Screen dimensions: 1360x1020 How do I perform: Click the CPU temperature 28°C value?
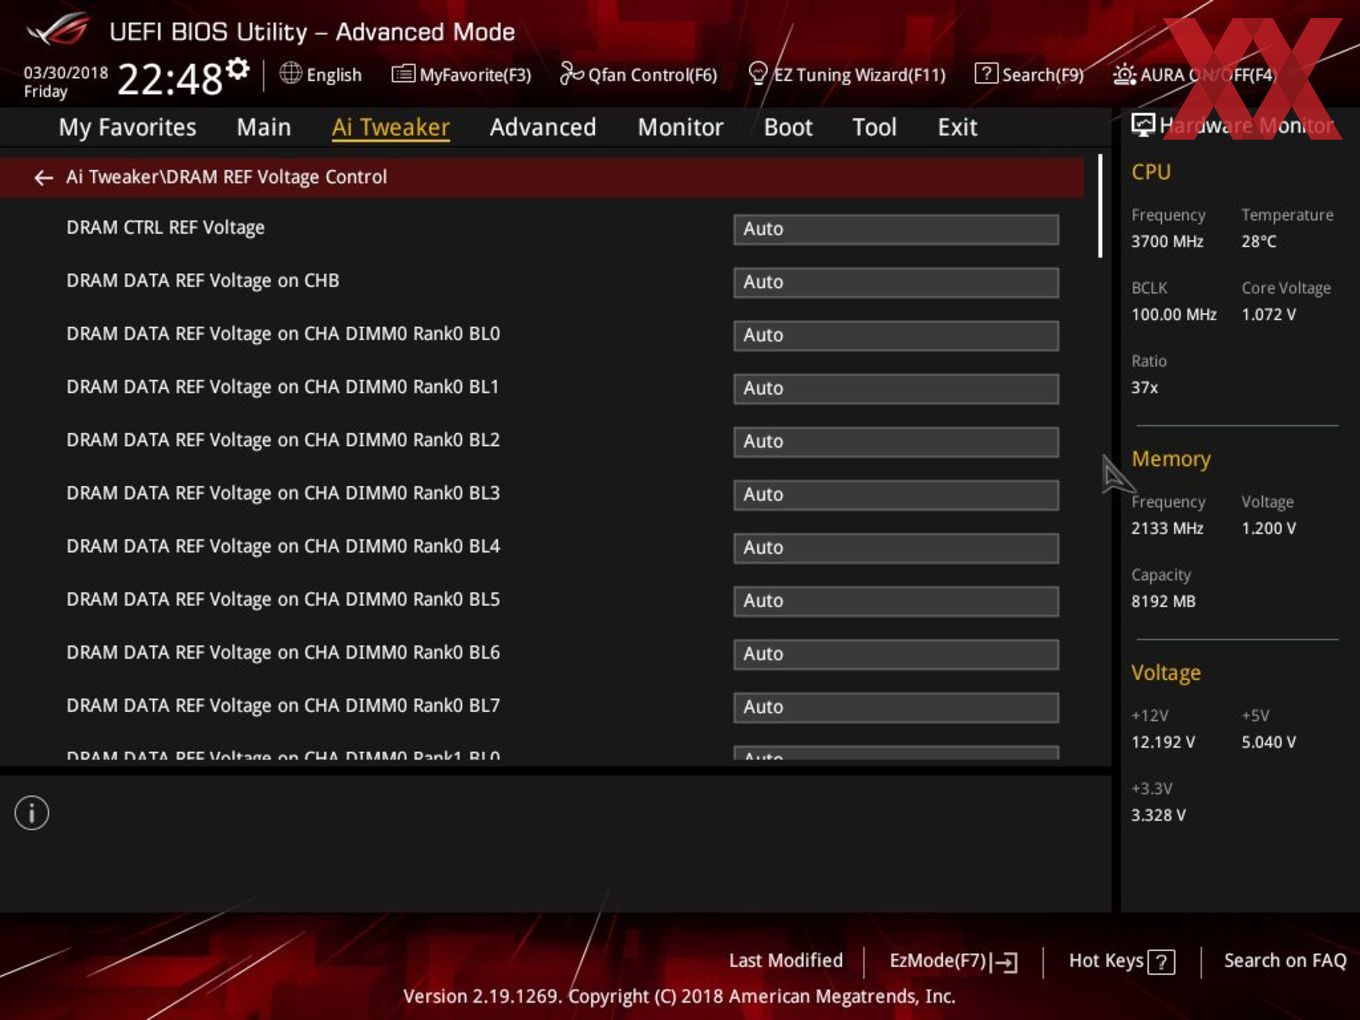(x=1259, y=241)
